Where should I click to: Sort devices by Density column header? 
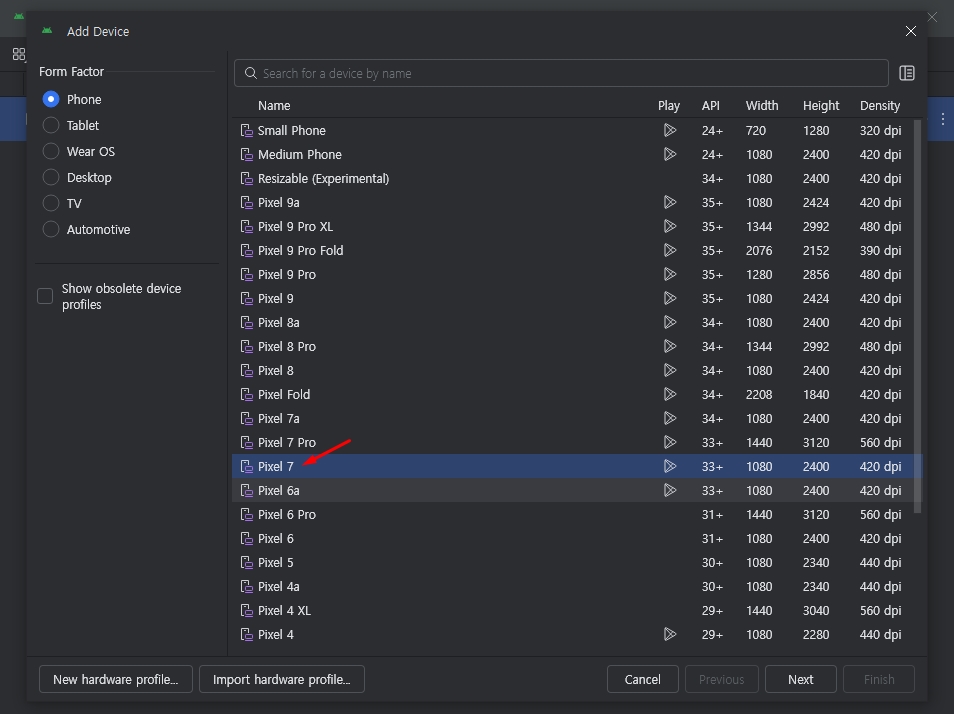point(880,106)
